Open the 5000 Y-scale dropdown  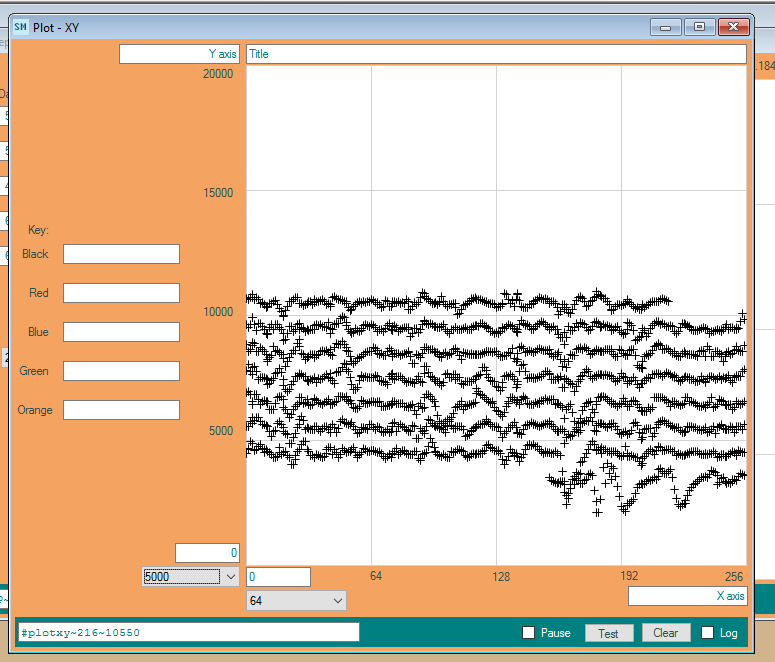tap(229, 577)
